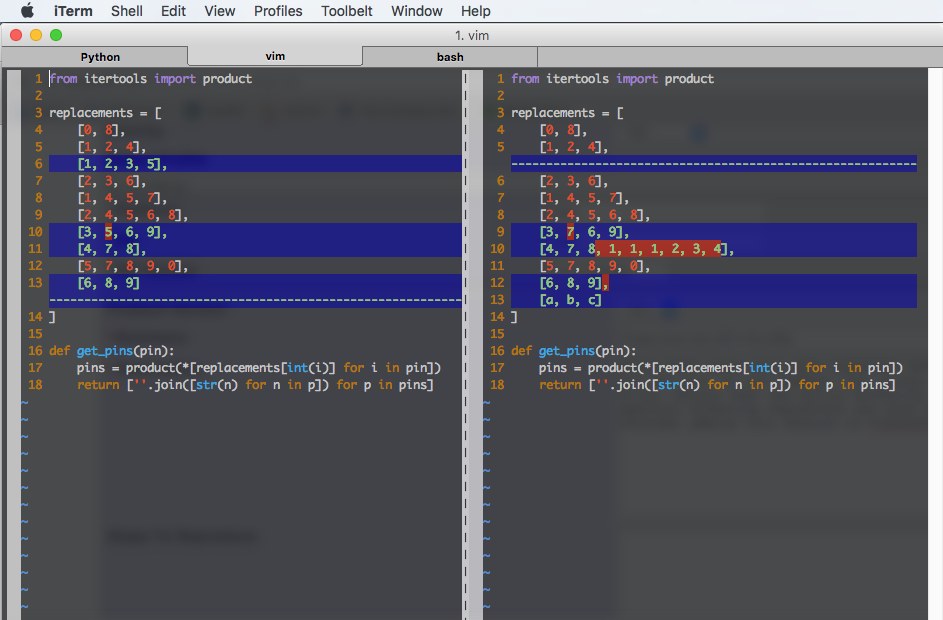Click the '[a, b, c]' line in right pane
Image resolution: width=943 pixels, height=620 pixels.
pyautogui.click(x=570, y=300)
